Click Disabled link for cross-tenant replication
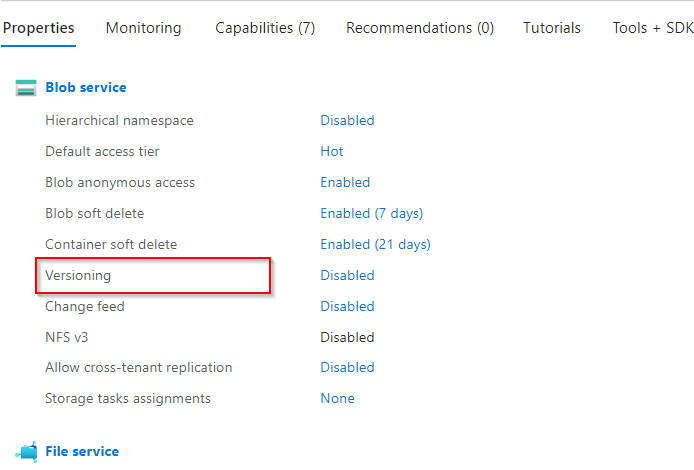Screen dimensions: 694x470 click(347, 368)
